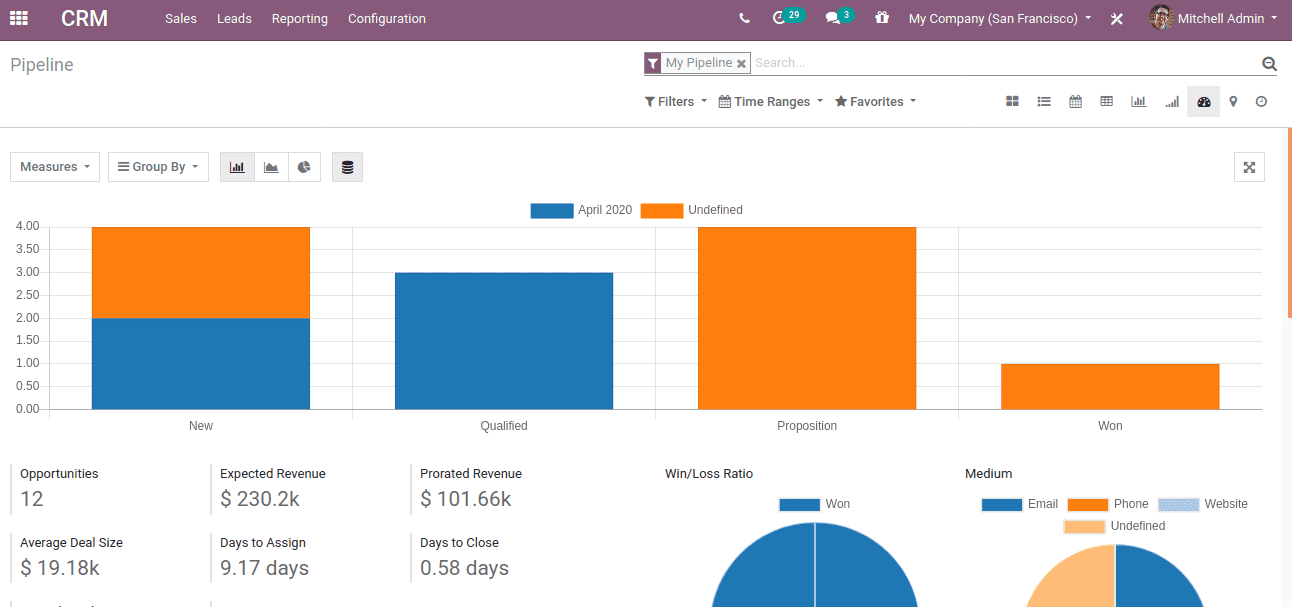
Task: Click the funnel icon on filter facet
Action: click(x=653, y=63)
